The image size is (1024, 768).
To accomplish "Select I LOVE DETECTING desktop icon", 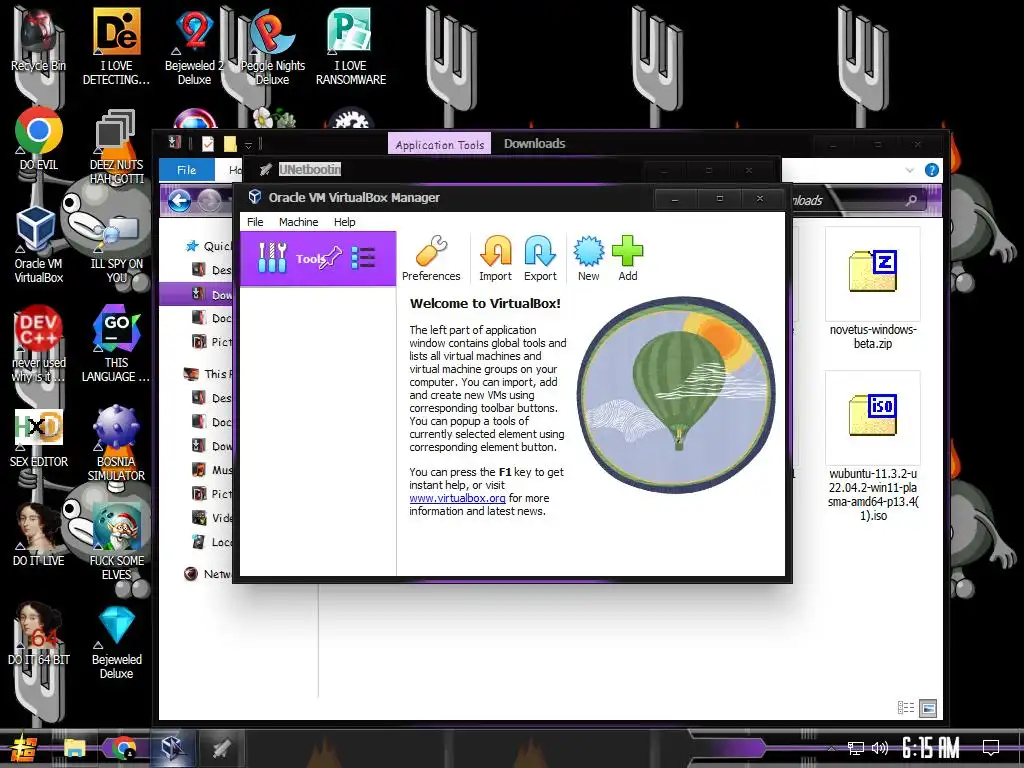I will click(116, 47).
